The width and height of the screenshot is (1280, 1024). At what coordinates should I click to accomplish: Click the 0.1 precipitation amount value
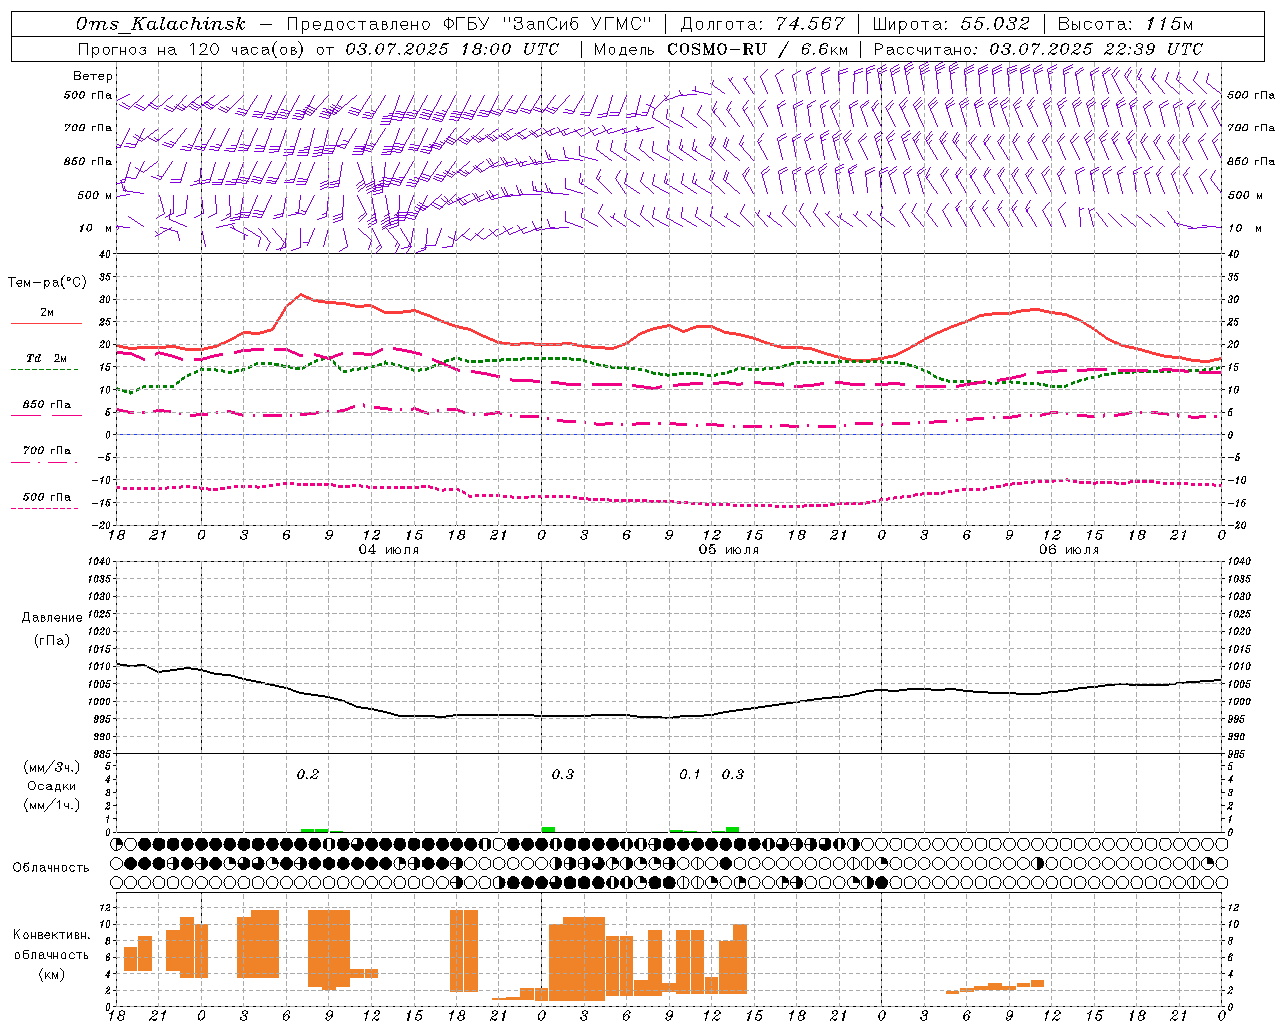(690, 774)
